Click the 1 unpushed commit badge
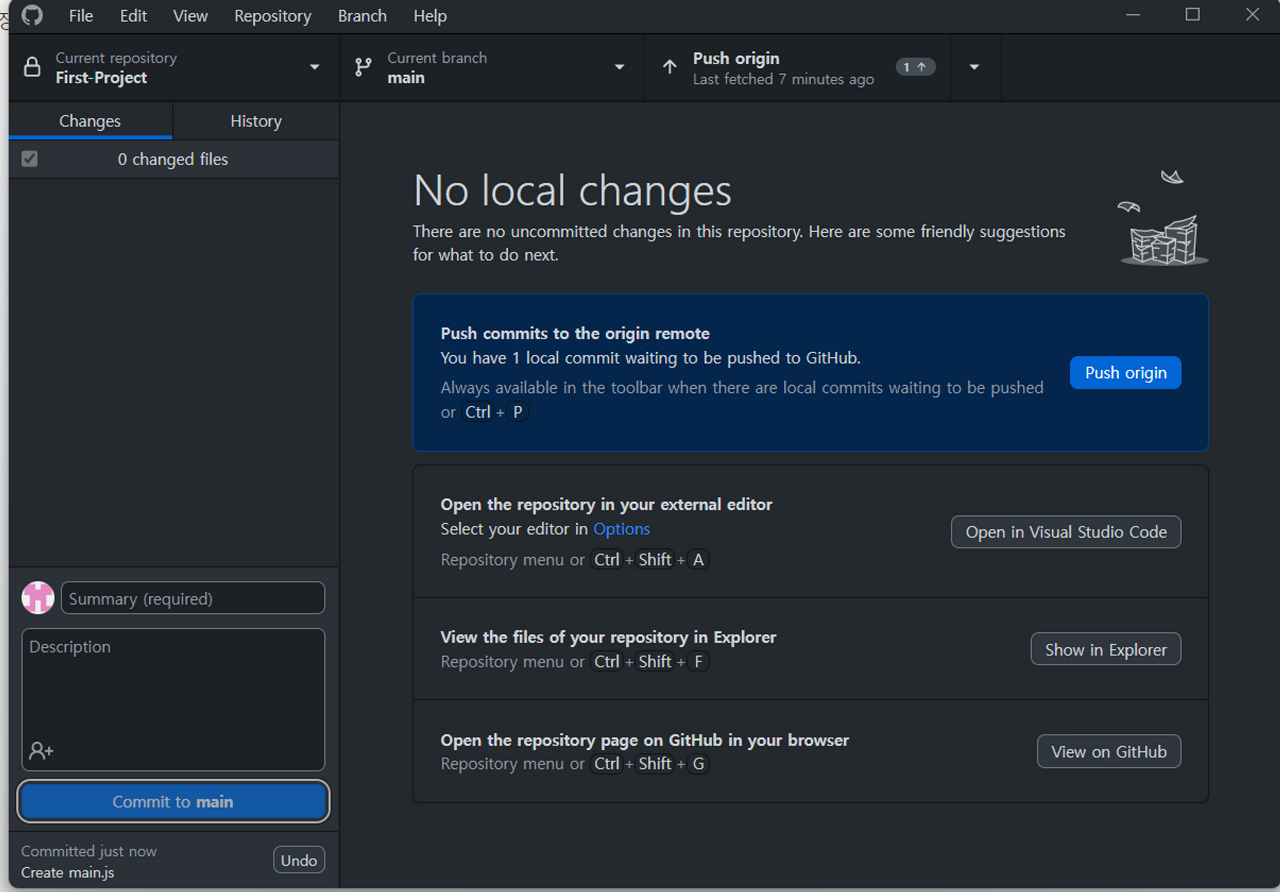 point(915,67)
